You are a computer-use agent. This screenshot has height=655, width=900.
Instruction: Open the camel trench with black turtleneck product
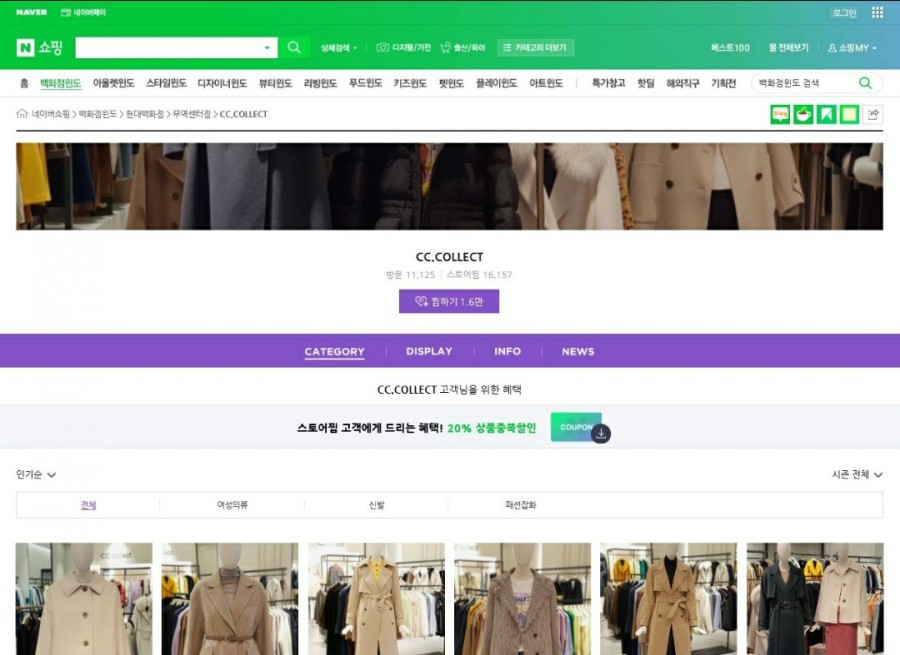(668, 599)
